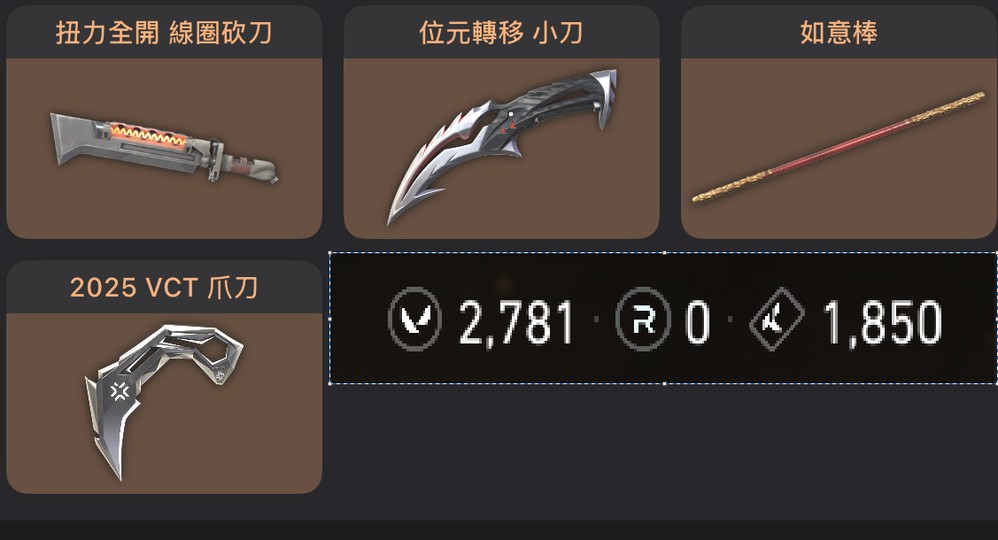Open the 如意棒 title label

(839, 32)
